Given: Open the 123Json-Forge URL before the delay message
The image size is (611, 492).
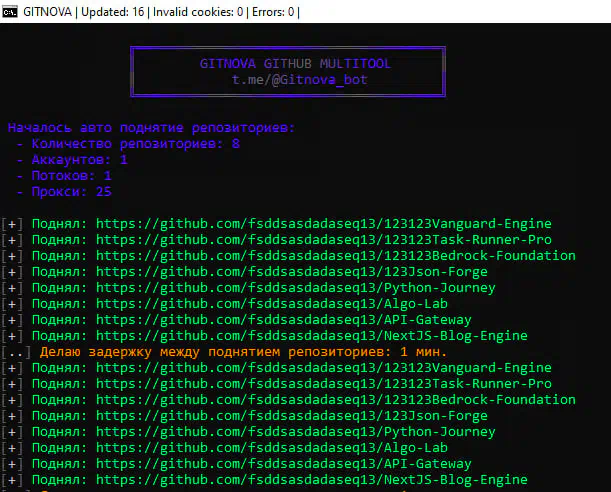Looking at the screenshot, I should [x=291, y=272].
